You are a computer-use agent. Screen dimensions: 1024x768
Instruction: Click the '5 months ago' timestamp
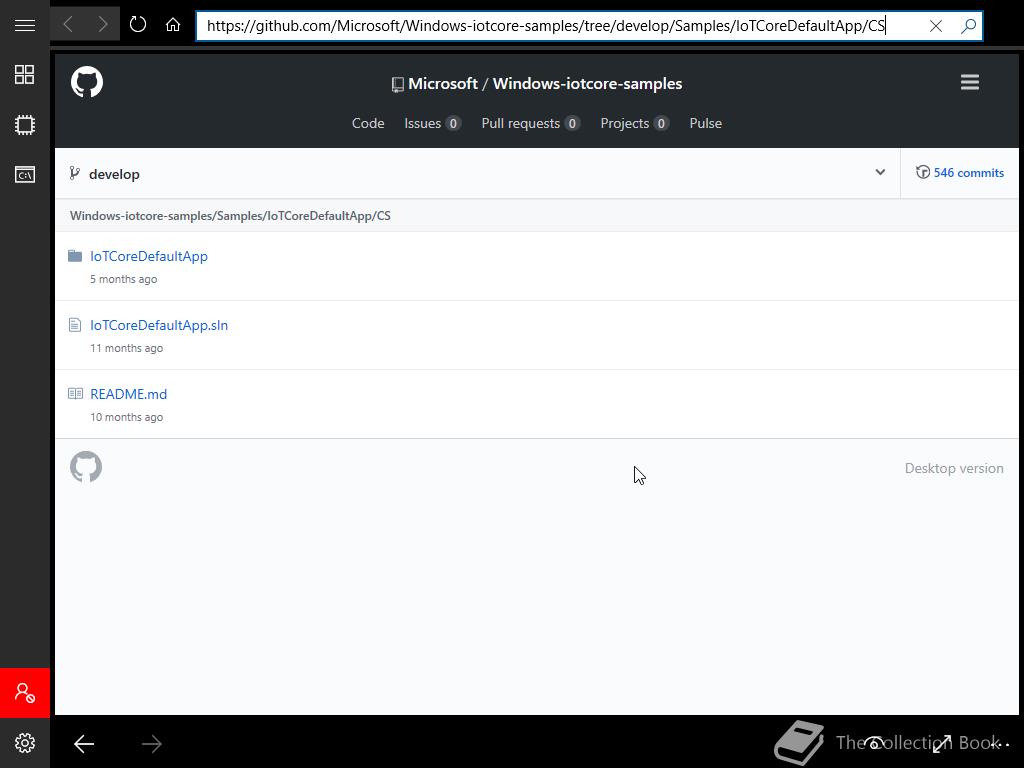click(123, 279)
